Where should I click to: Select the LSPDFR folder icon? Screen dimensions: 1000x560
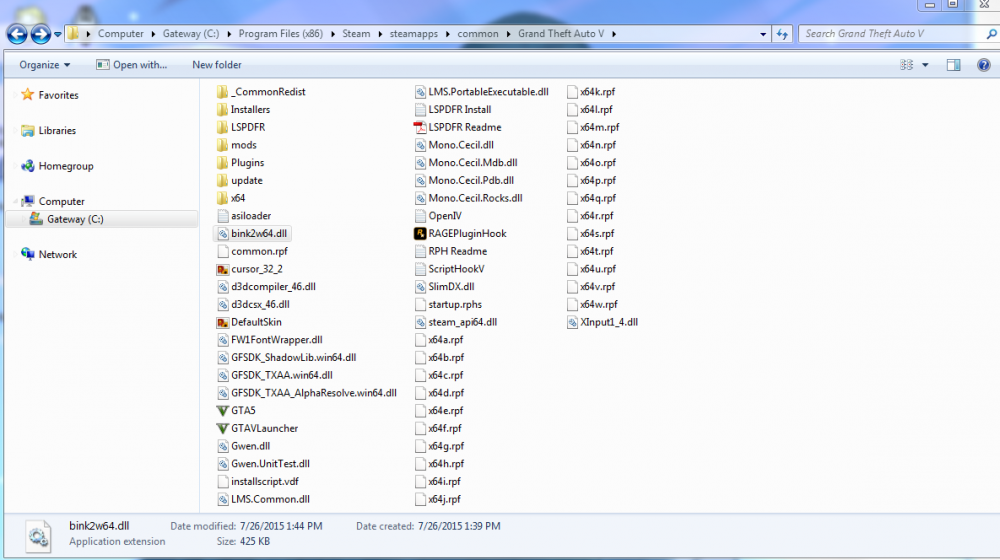[222, 128]
